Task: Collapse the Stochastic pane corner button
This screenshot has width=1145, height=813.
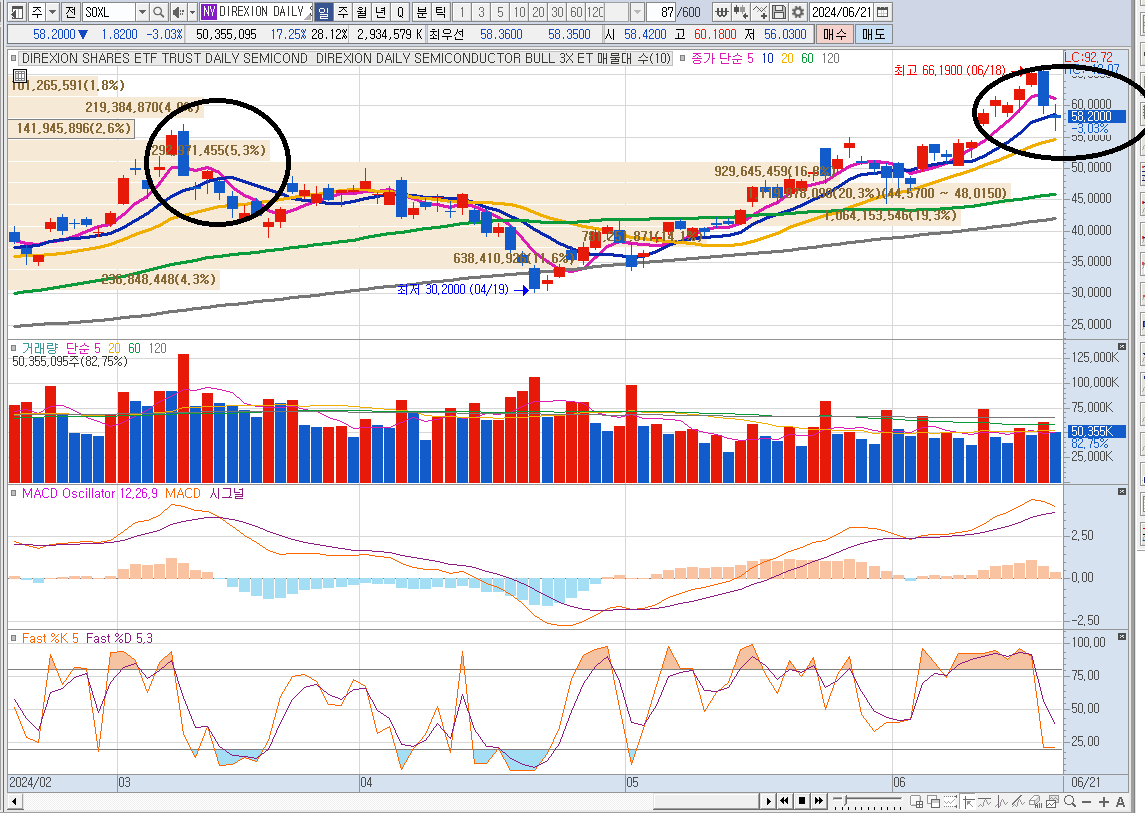Action: coord(1122,636)
